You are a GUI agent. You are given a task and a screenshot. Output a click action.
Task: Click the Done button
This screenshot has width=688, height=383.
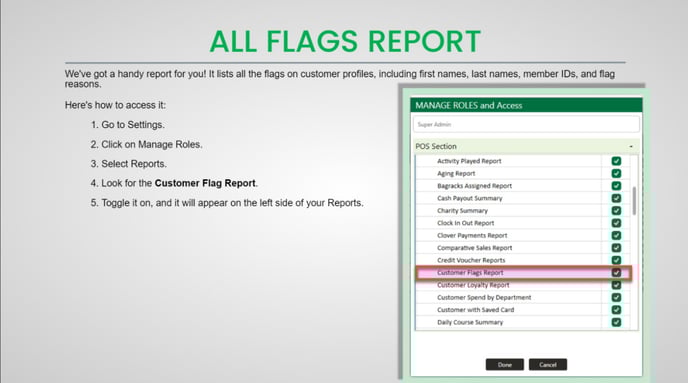505,365
